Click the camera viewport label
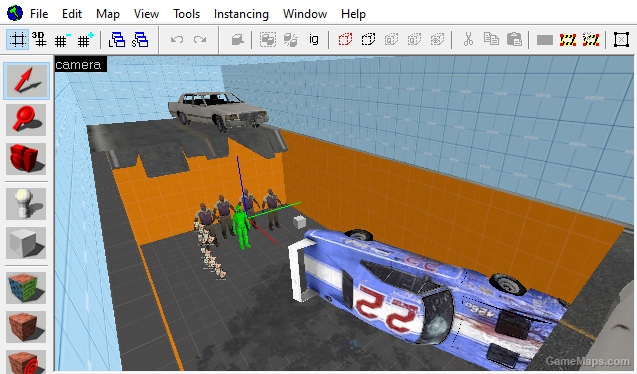This screenshot has height=374, width=637. (x=78, y=65)
